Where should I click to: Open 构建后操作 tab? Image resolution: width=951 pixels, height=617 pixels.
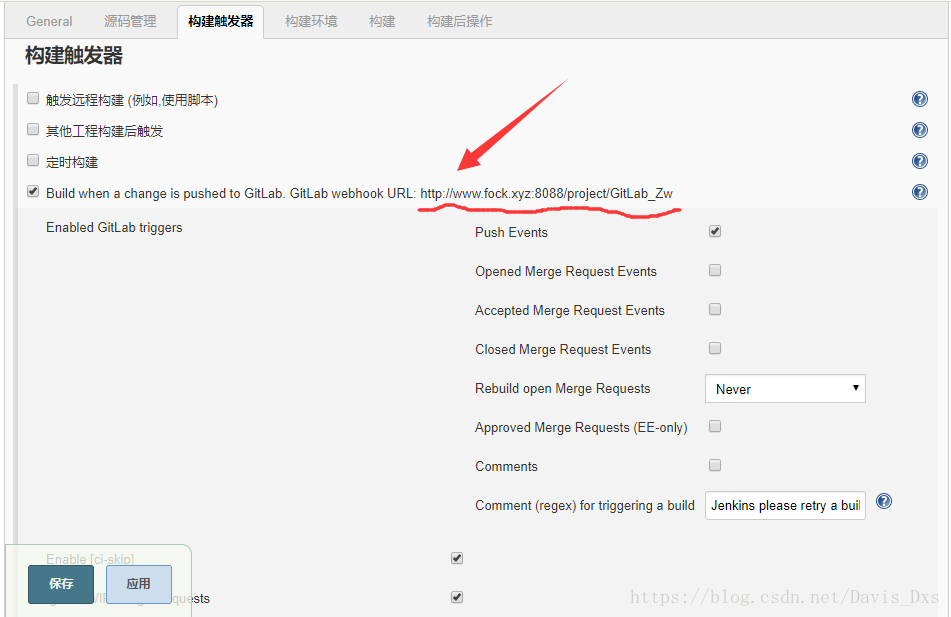460,21
